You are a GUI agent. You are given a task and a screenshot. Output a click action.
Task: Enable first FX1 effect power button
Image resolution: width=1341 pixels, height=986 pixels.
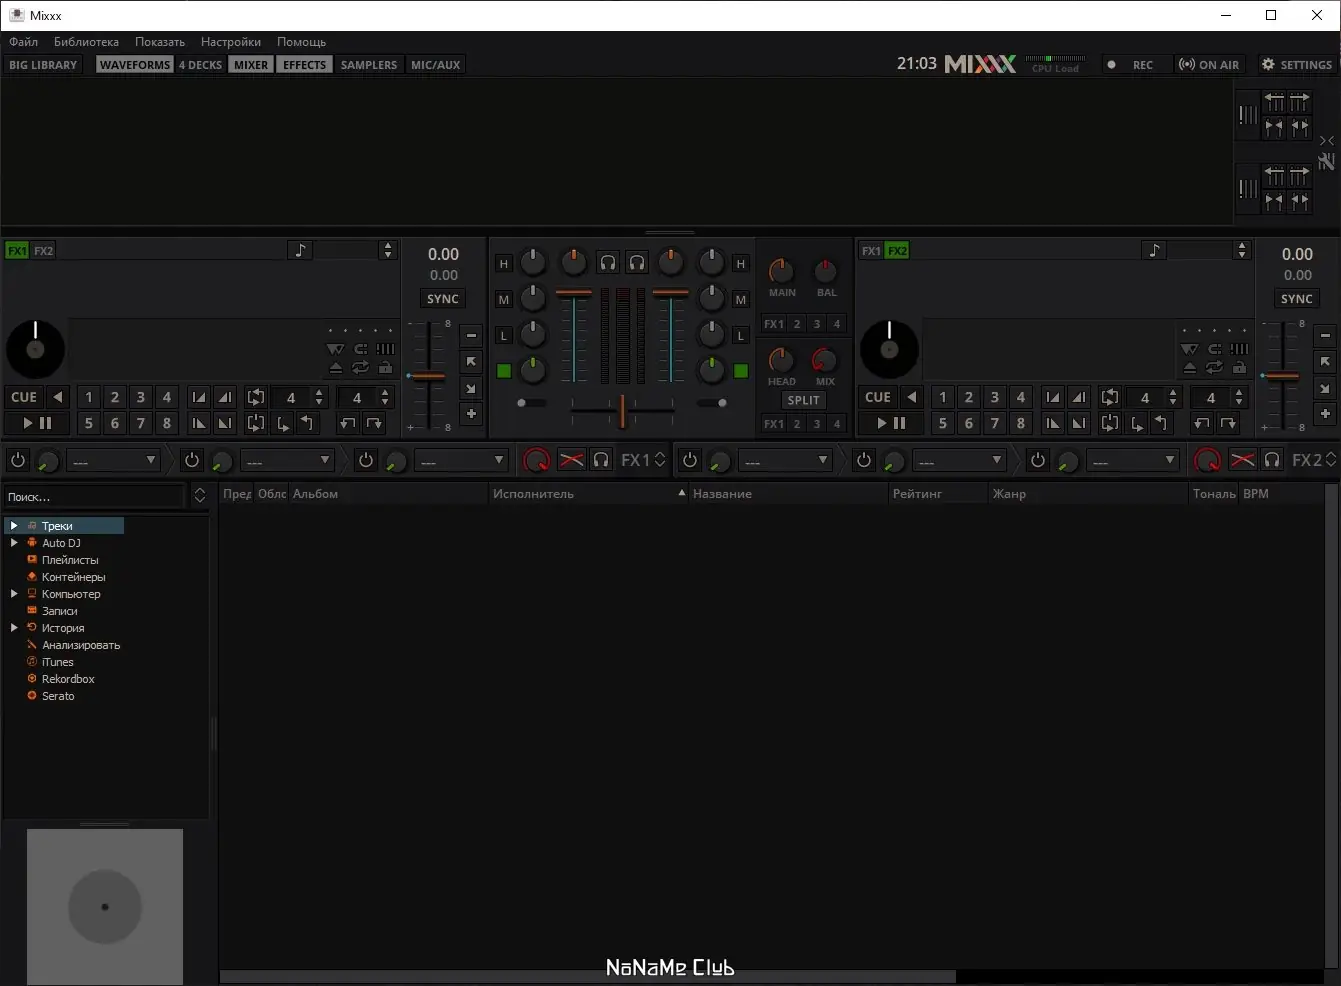(x=17, y=460)
